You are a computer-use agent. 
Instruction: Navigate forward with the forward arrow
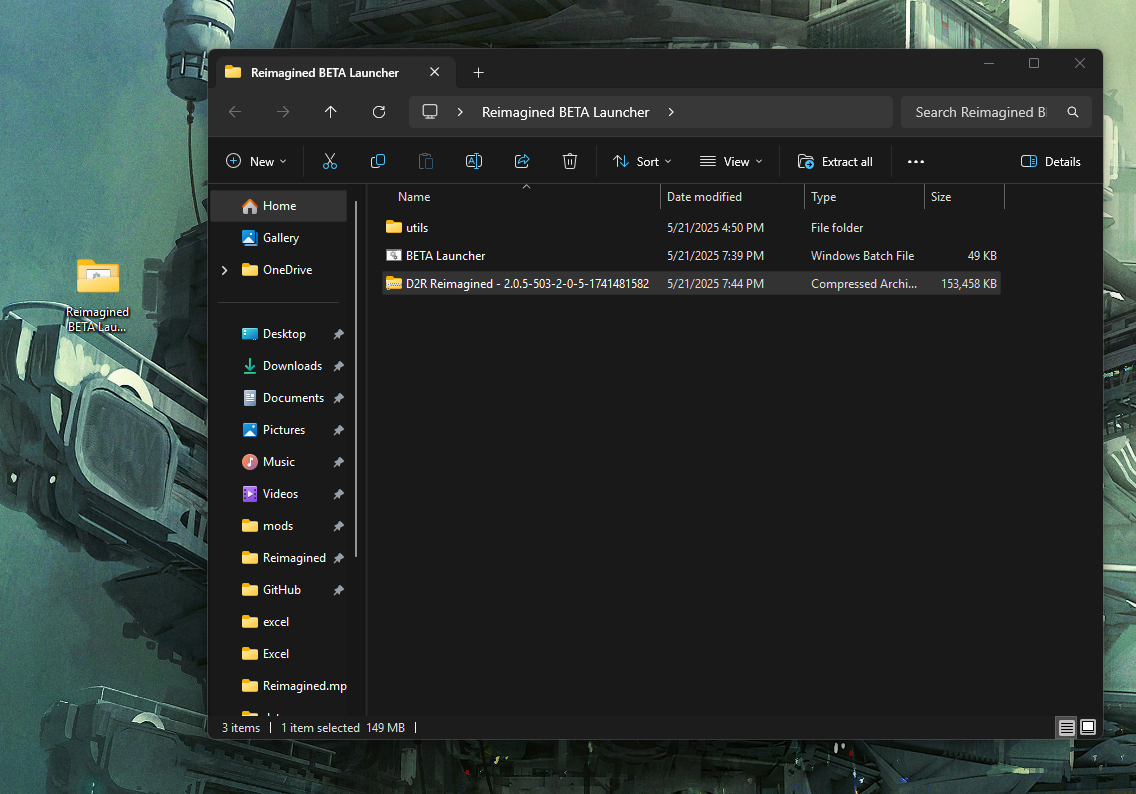[x=283, y=112]
